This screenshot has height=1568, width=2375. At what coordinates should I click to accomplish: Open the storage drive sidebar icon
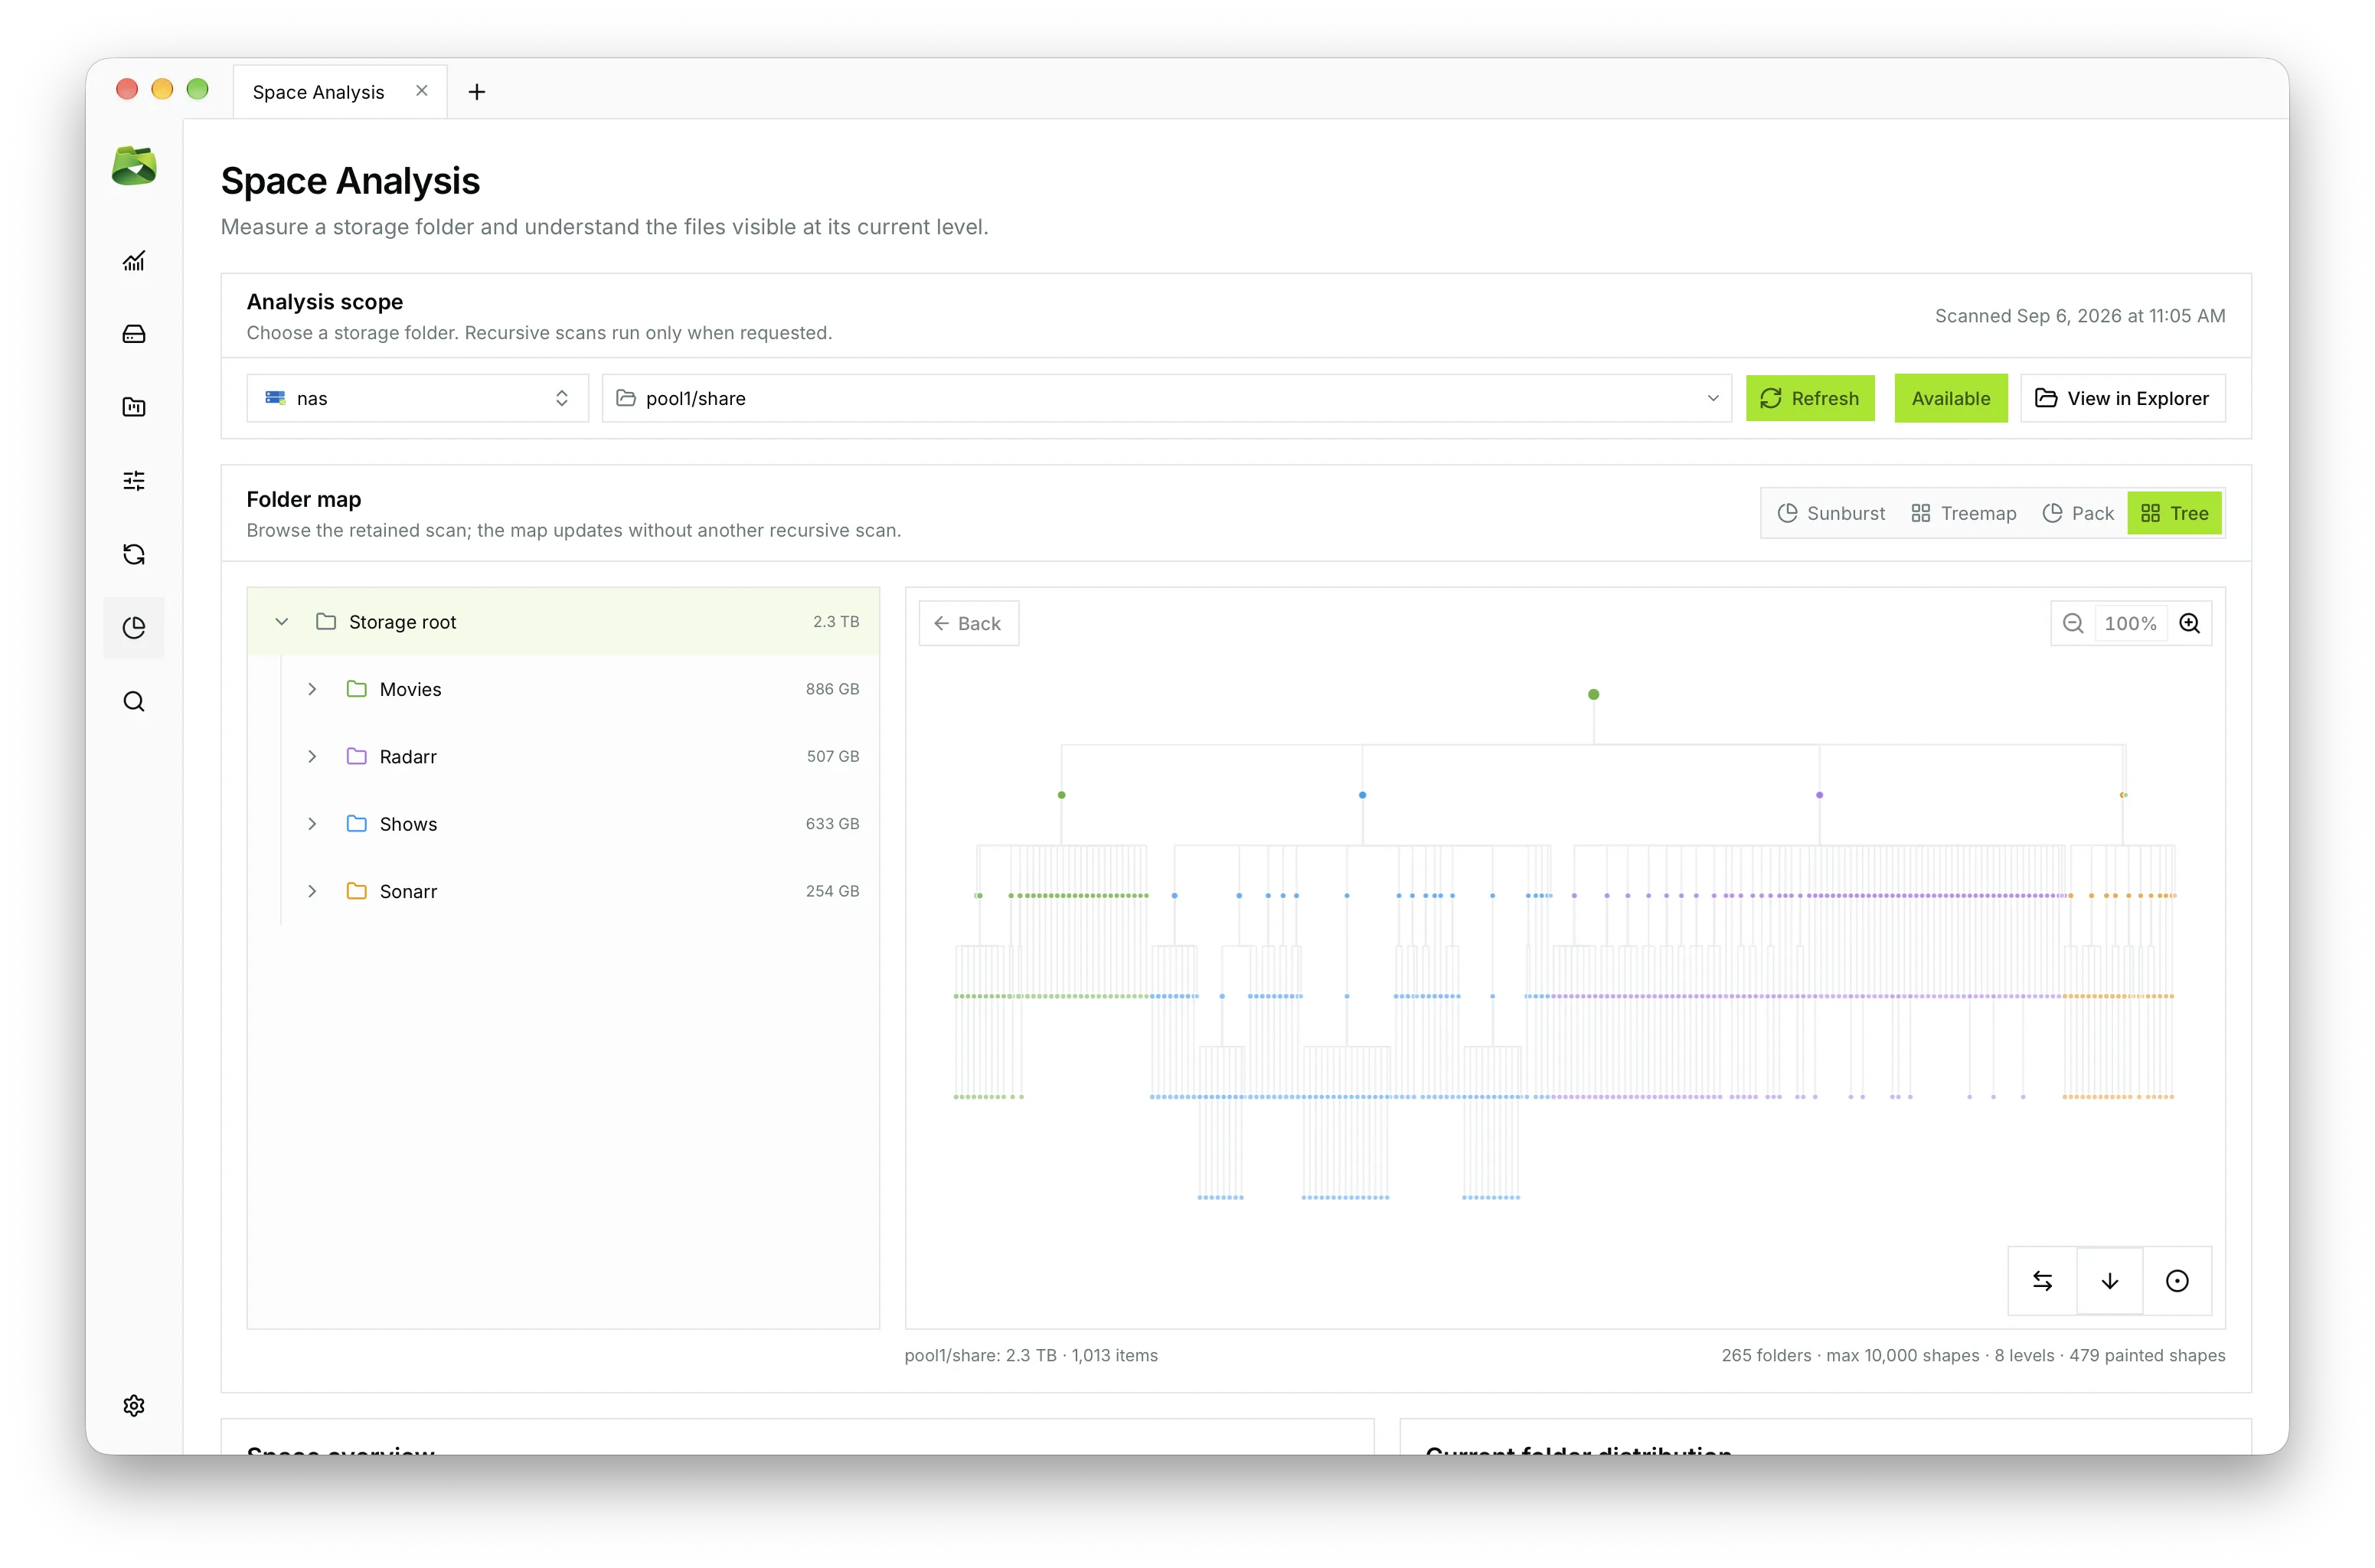pyautogui.click(x=134, y=334)
